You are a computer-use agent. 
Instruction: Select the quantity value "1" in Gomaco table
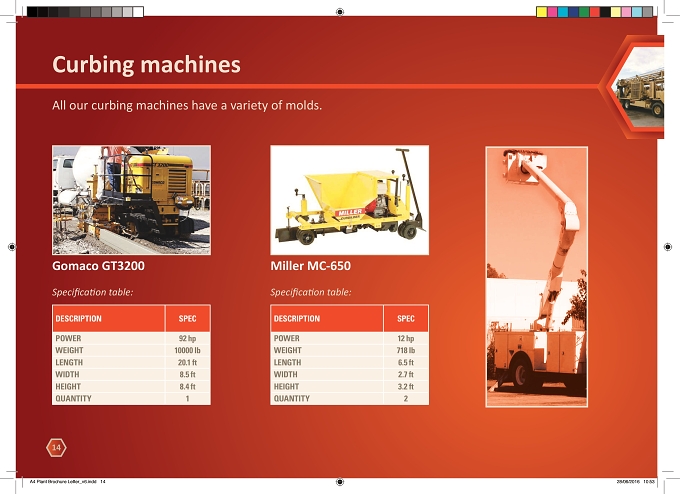click(187, 398)
